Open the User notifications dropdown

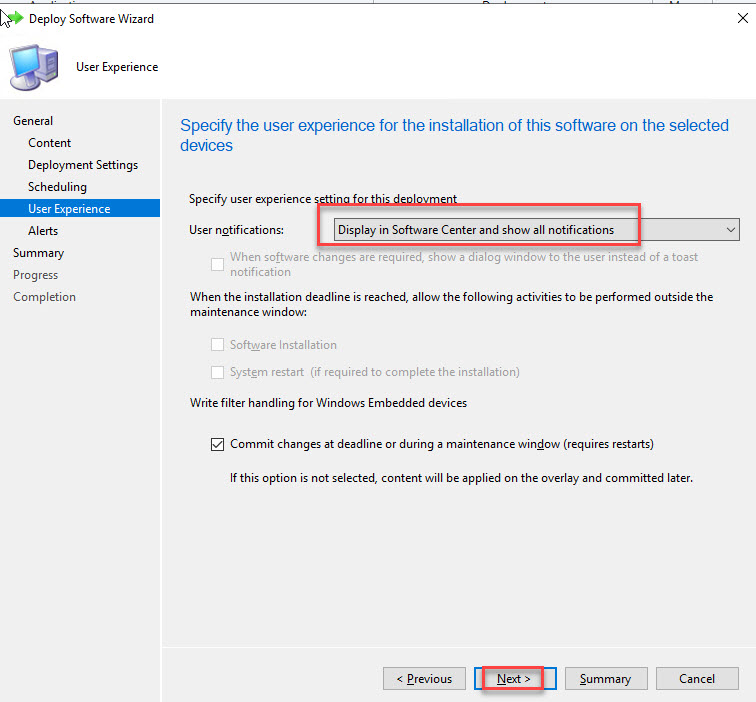click(530, 230)
